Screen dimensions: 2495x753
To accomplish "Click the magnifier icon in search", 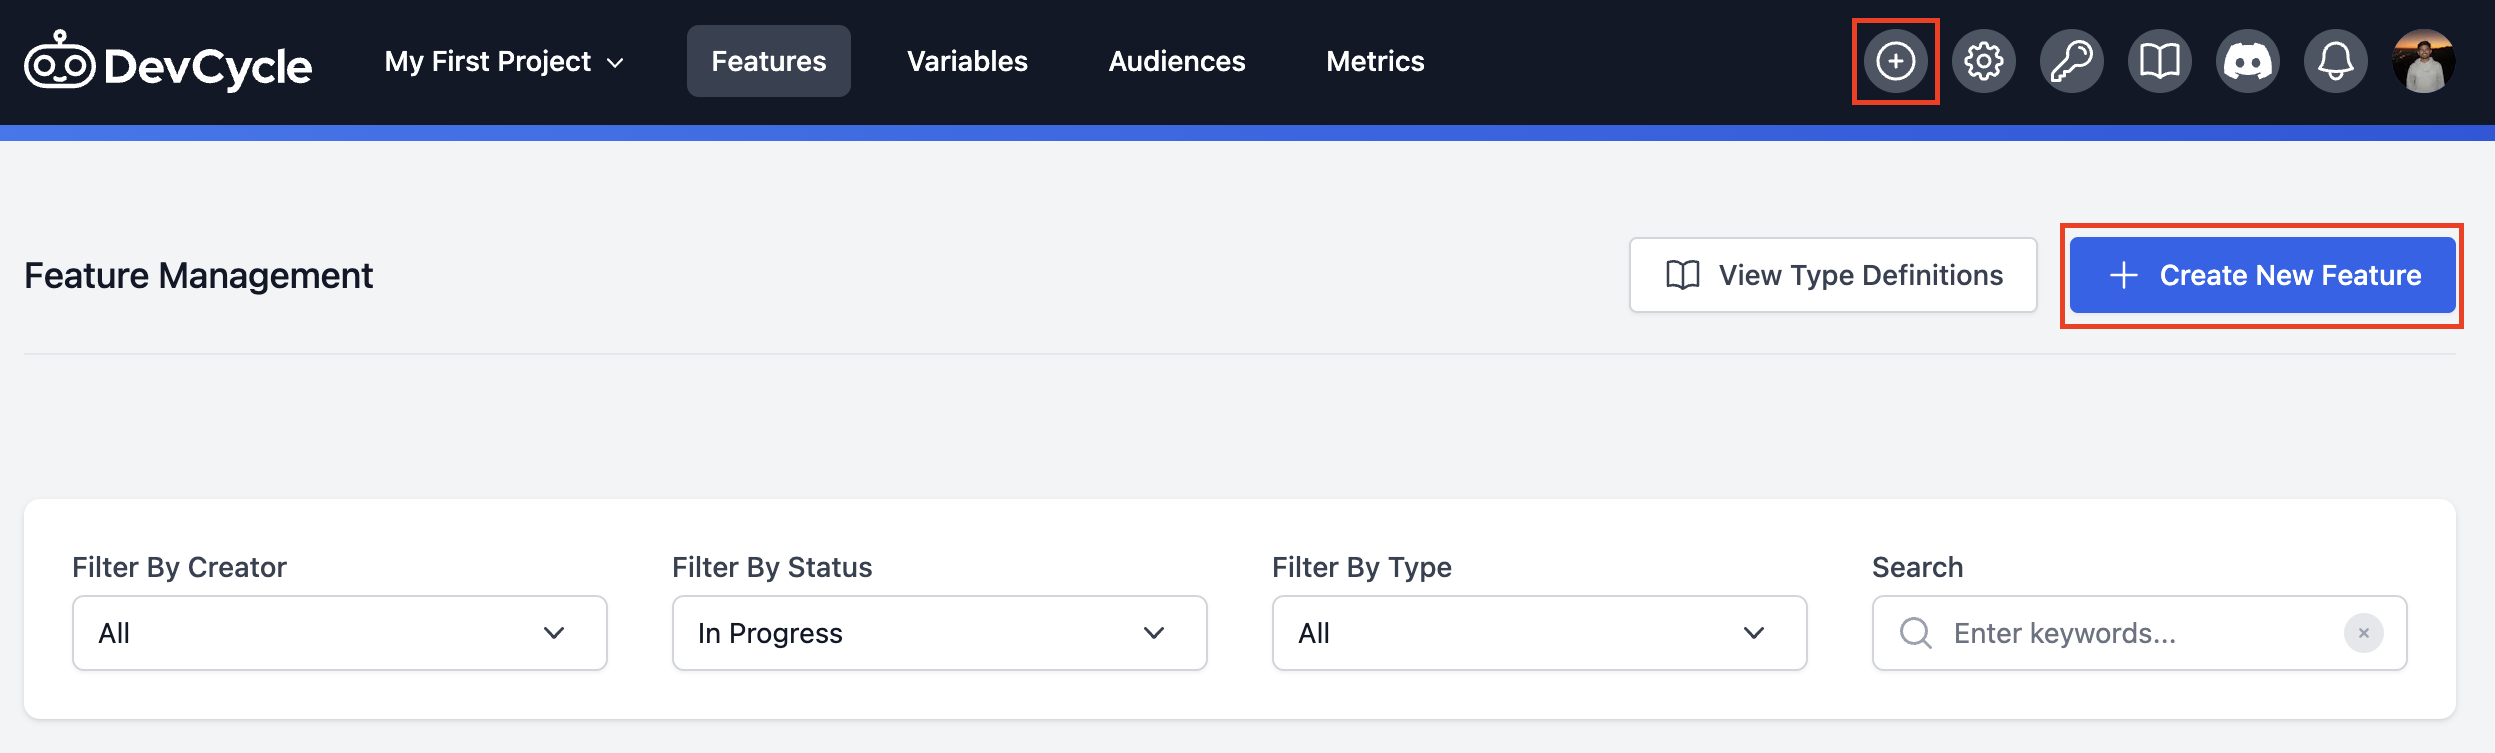I will tap(1915, 633).
